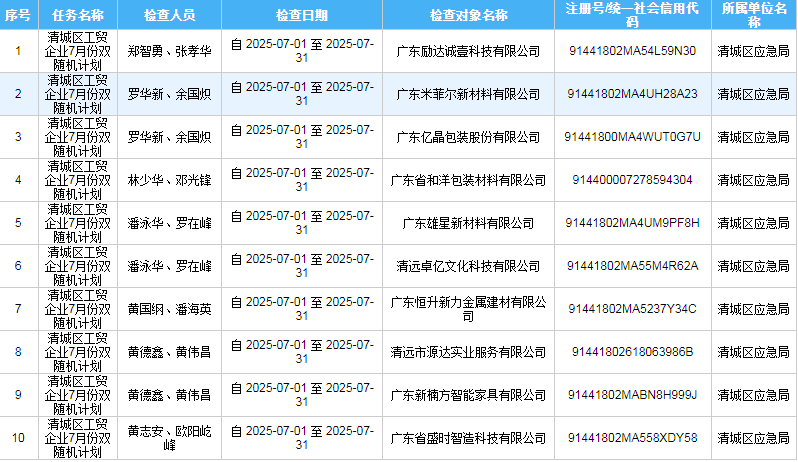The image size is (798, 462).
Task: Select inspectors 郑智勇、张孝华
Action: click(x=169, y=51)
